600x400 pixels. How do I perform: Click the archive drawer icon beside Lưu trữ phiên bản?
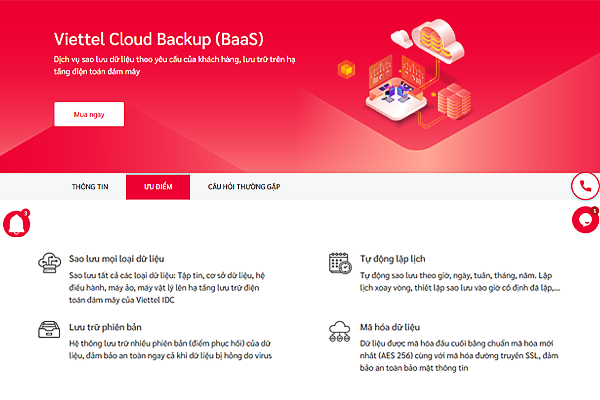[x=49, y=330]
